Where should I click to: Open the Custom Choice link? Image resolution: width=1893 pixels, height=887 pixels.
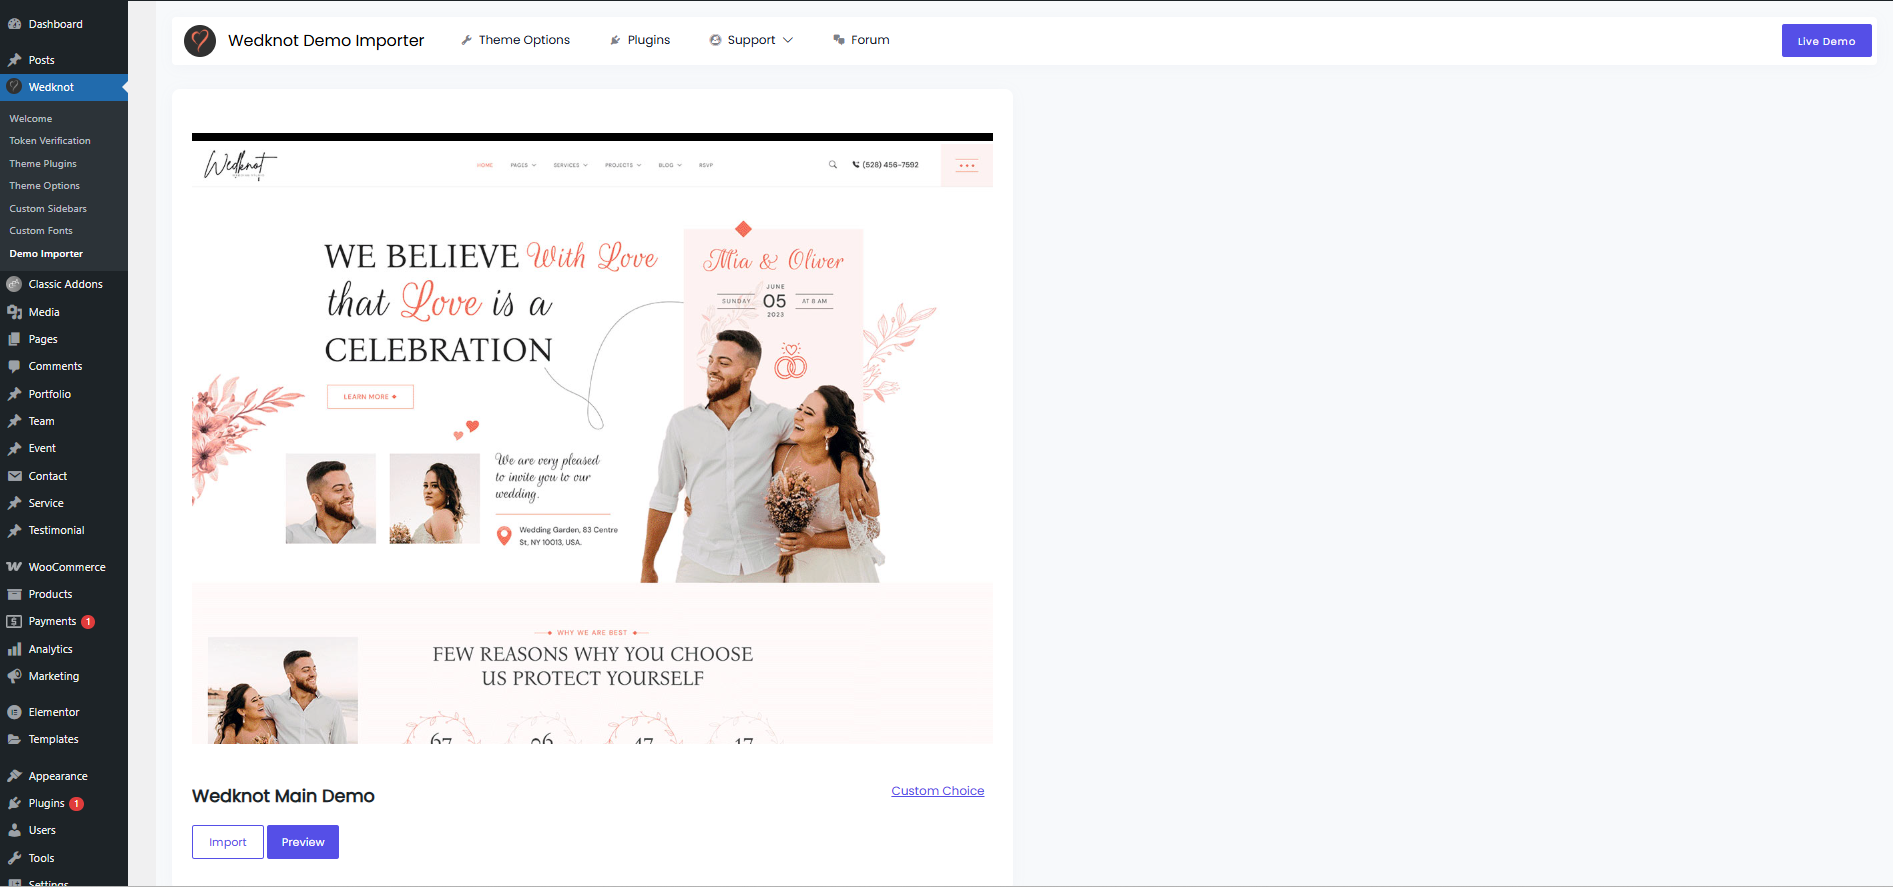point(937,791)
